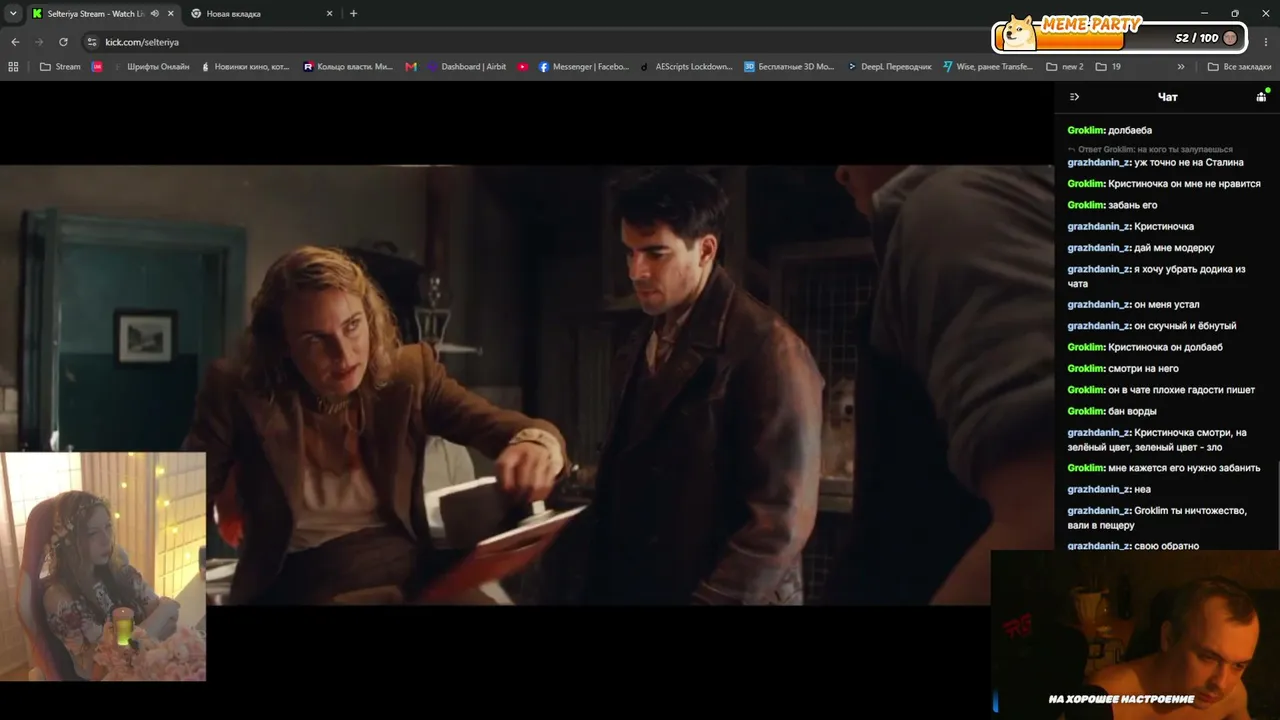Image resolution: width=1280 pixels, height=720 pixels.
Task: Click the Meme Party 52 / 100 progress bar
Action: (1118, 38)
